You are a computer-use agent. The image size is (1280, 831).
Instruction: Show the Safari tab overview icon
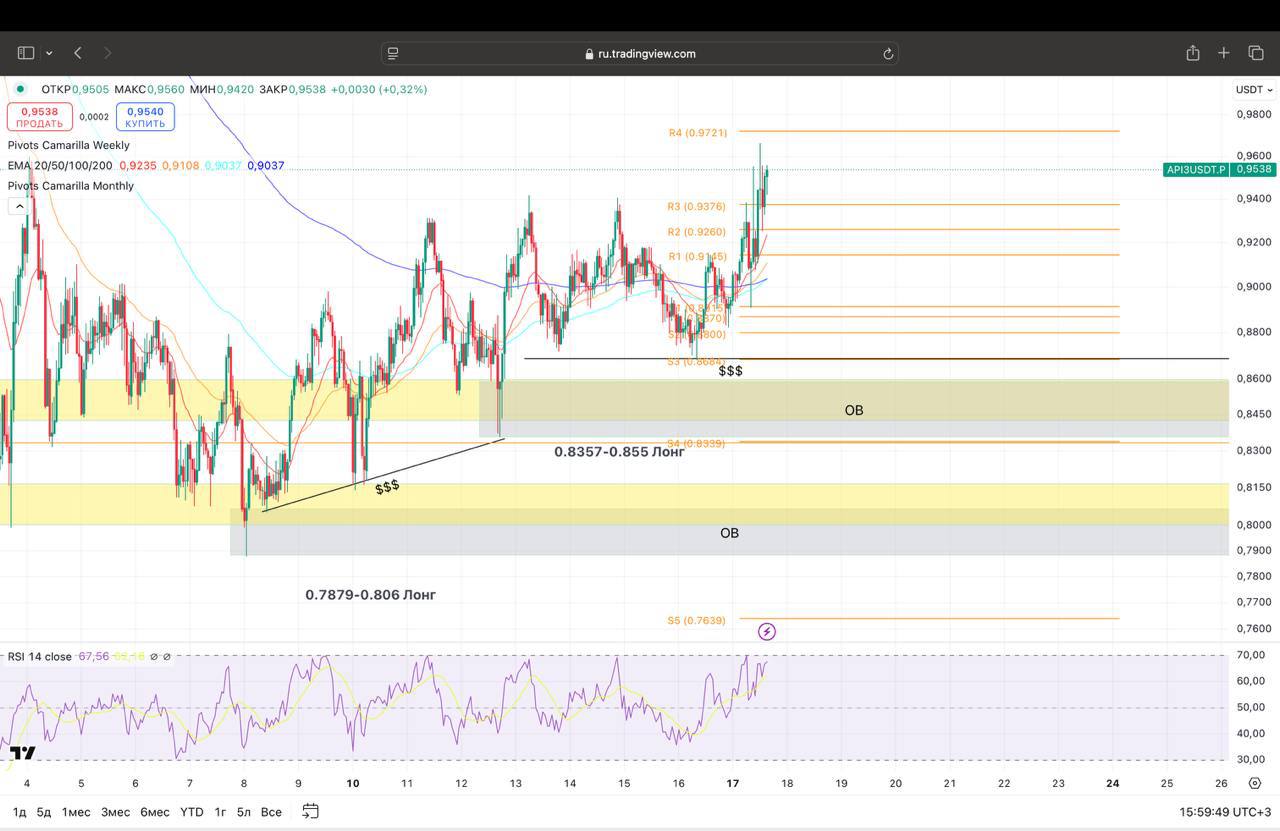point(1256,53)
